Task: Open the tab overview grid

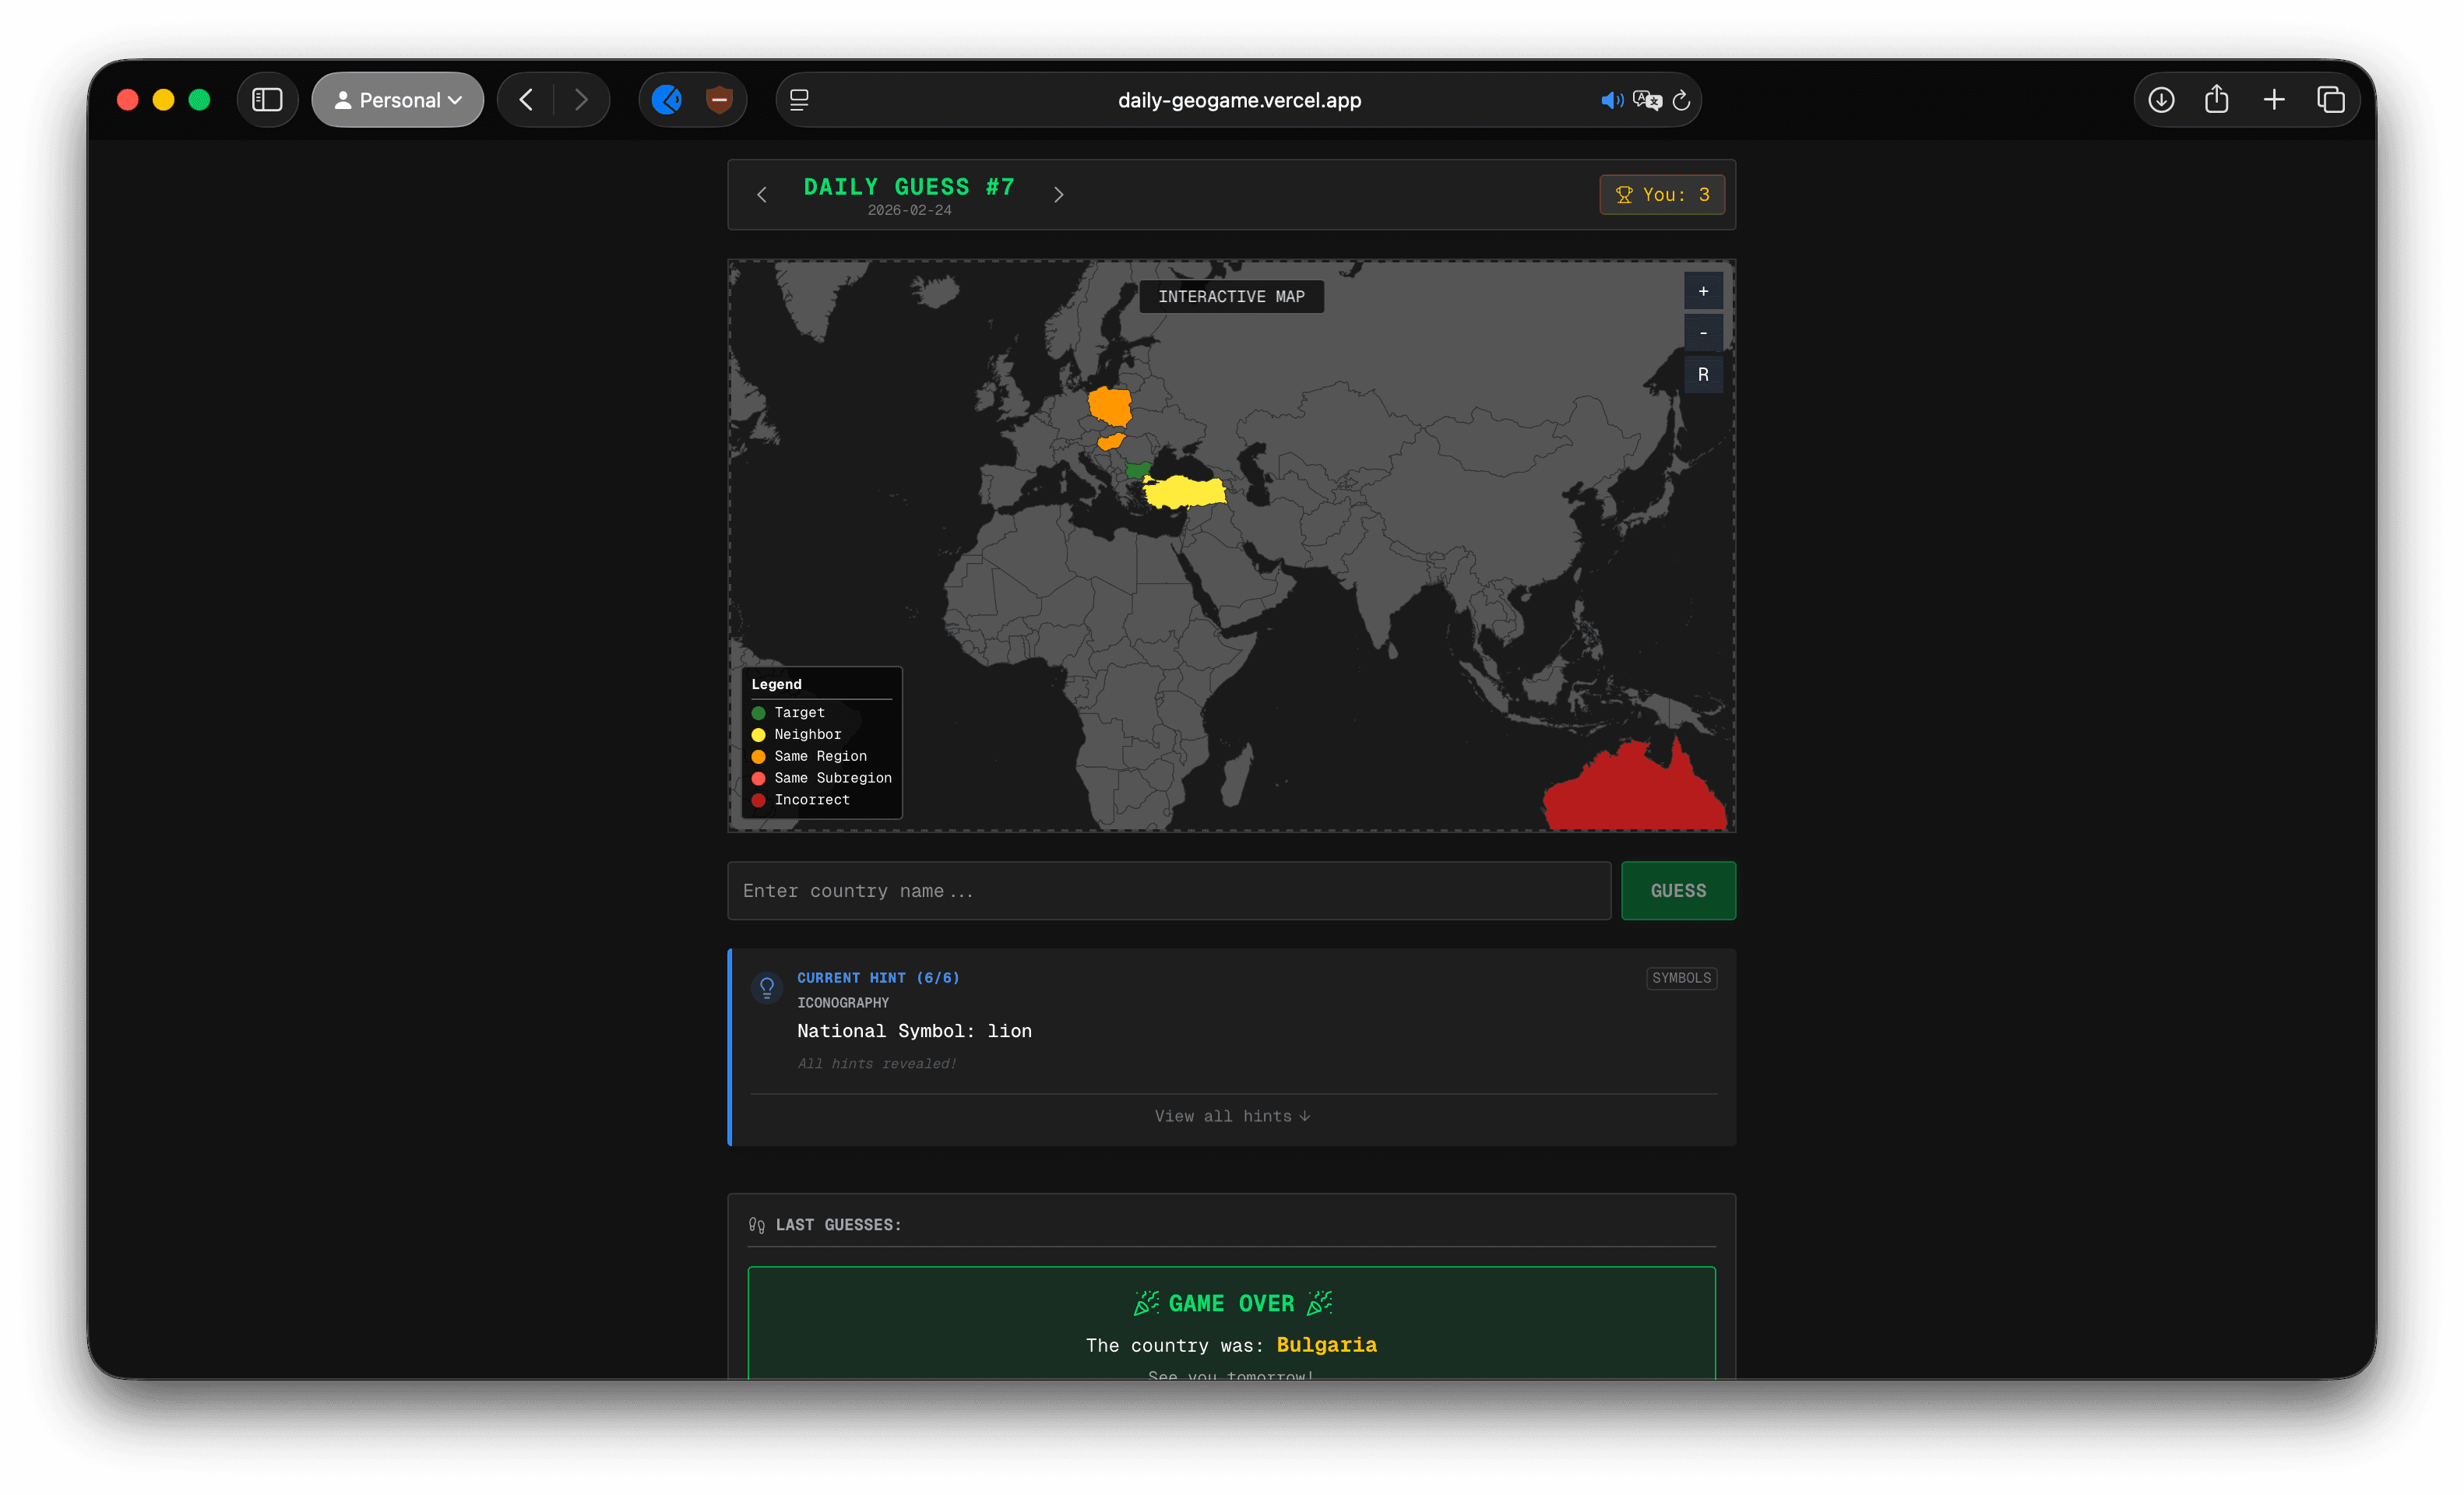Action: click(2331, 99)
